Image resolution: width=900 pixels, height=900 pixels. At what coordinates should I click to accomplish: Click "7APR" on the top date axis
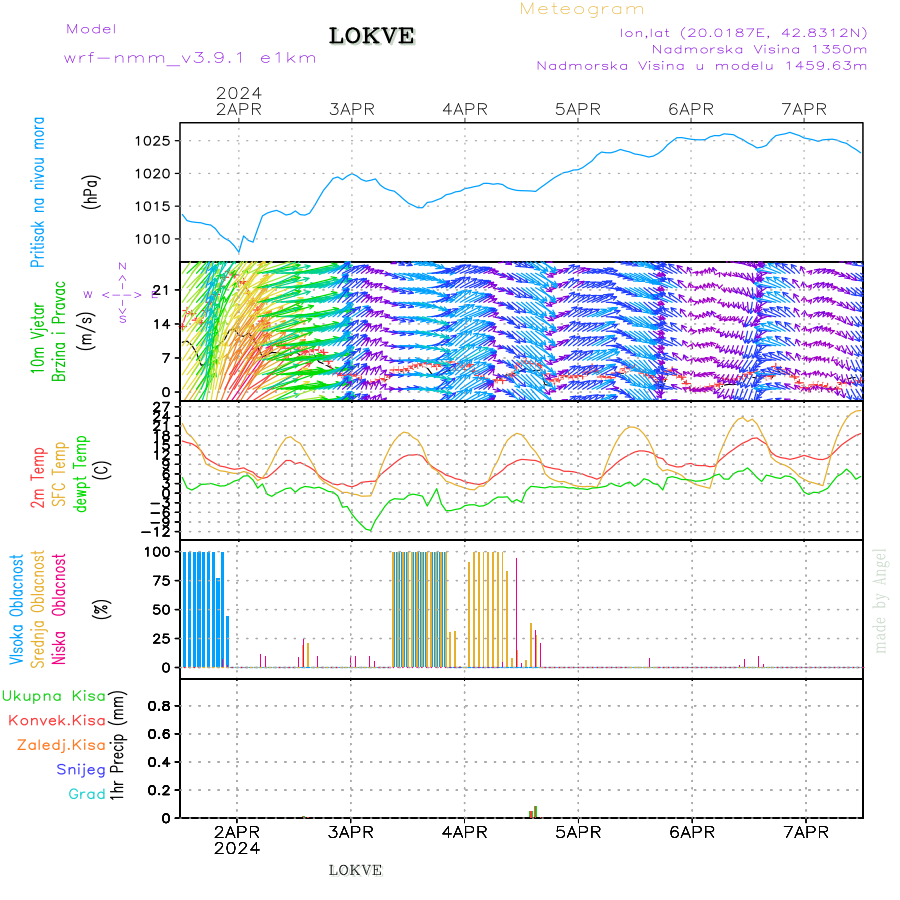[804, 109]
